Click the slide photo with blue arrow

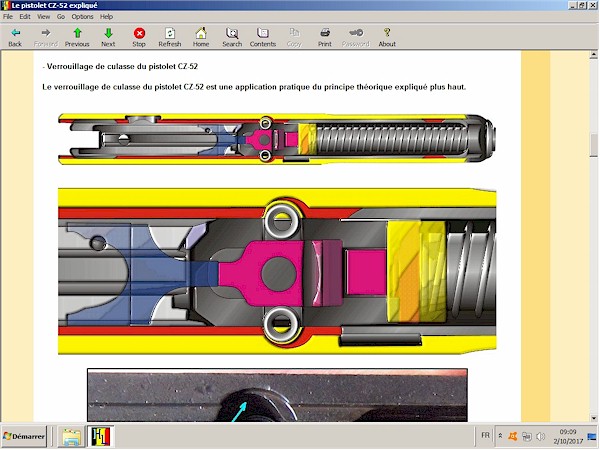coord(277,395)
